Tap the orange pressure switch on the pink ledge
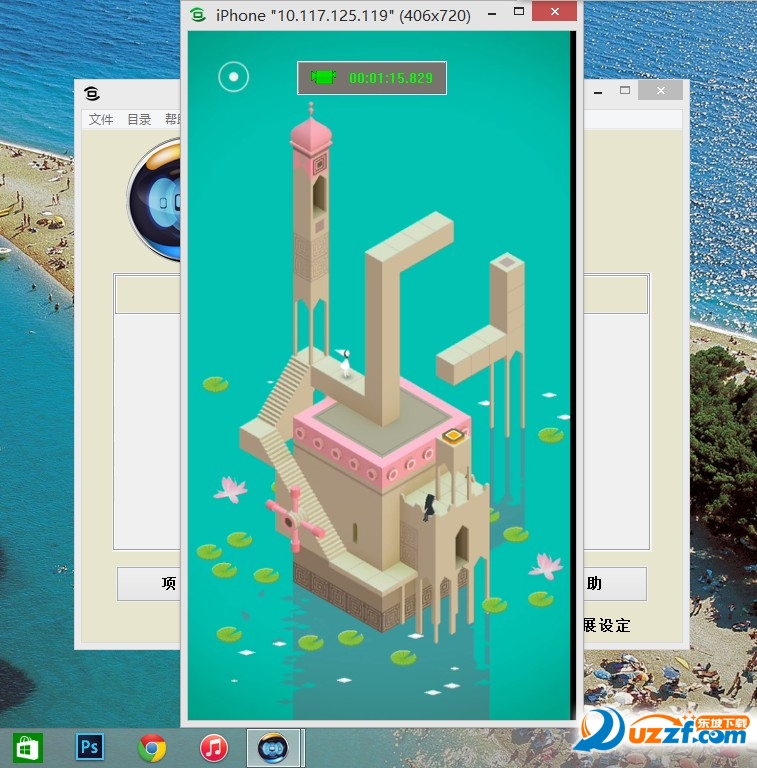The width and height of the screenshot is (757, 768). tap(453, 435)
